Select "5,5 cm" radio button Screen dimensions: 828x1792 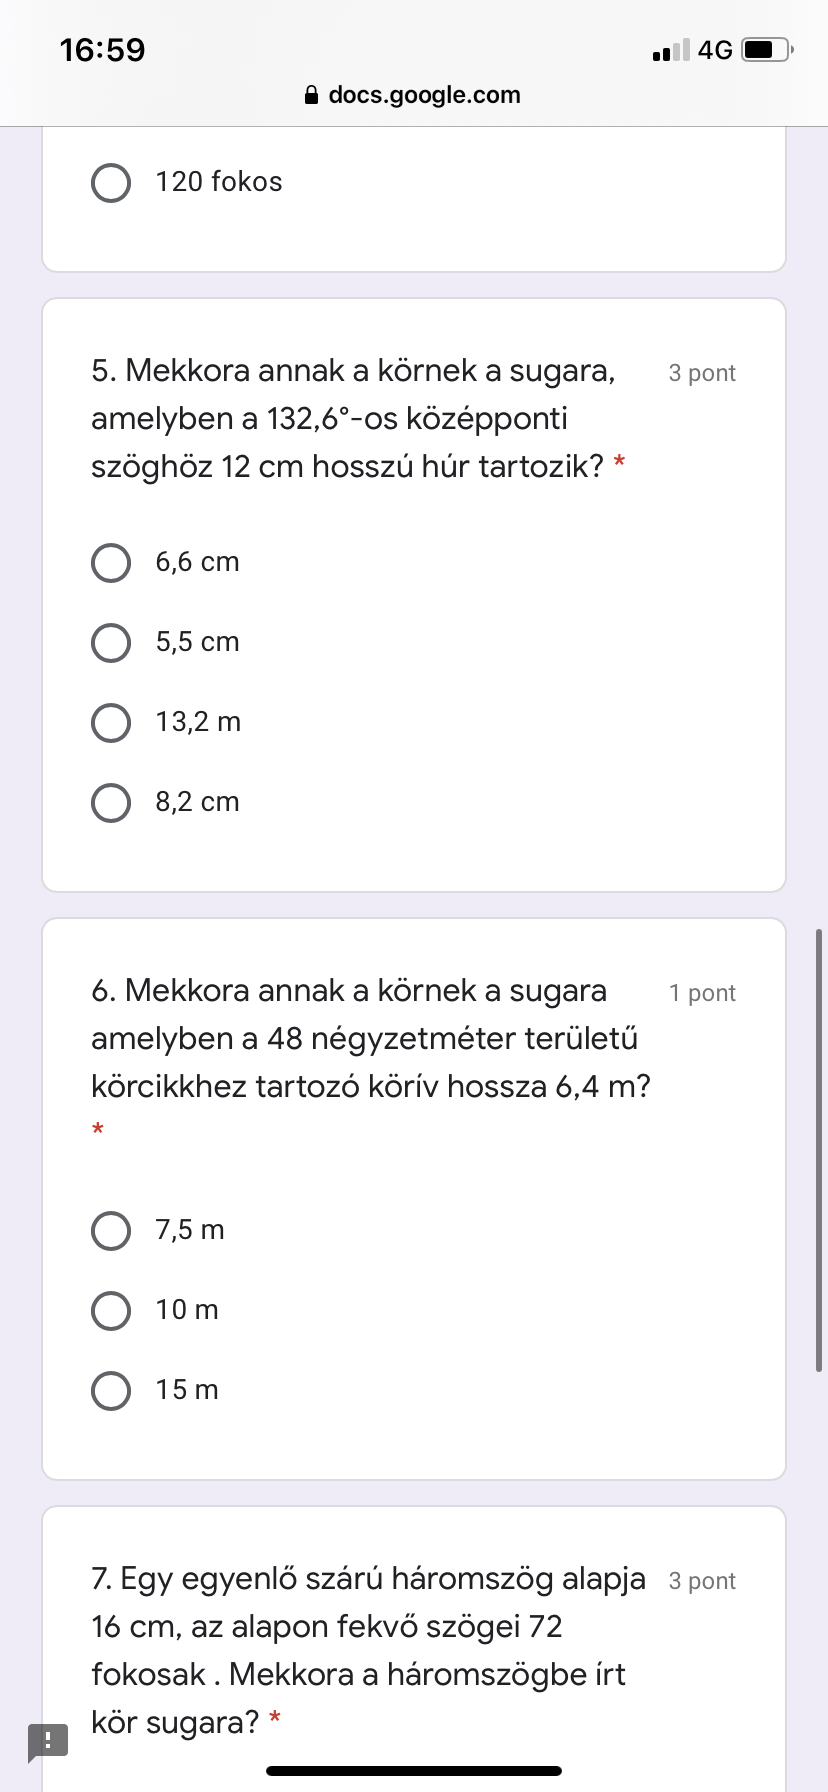click(111, 643)
